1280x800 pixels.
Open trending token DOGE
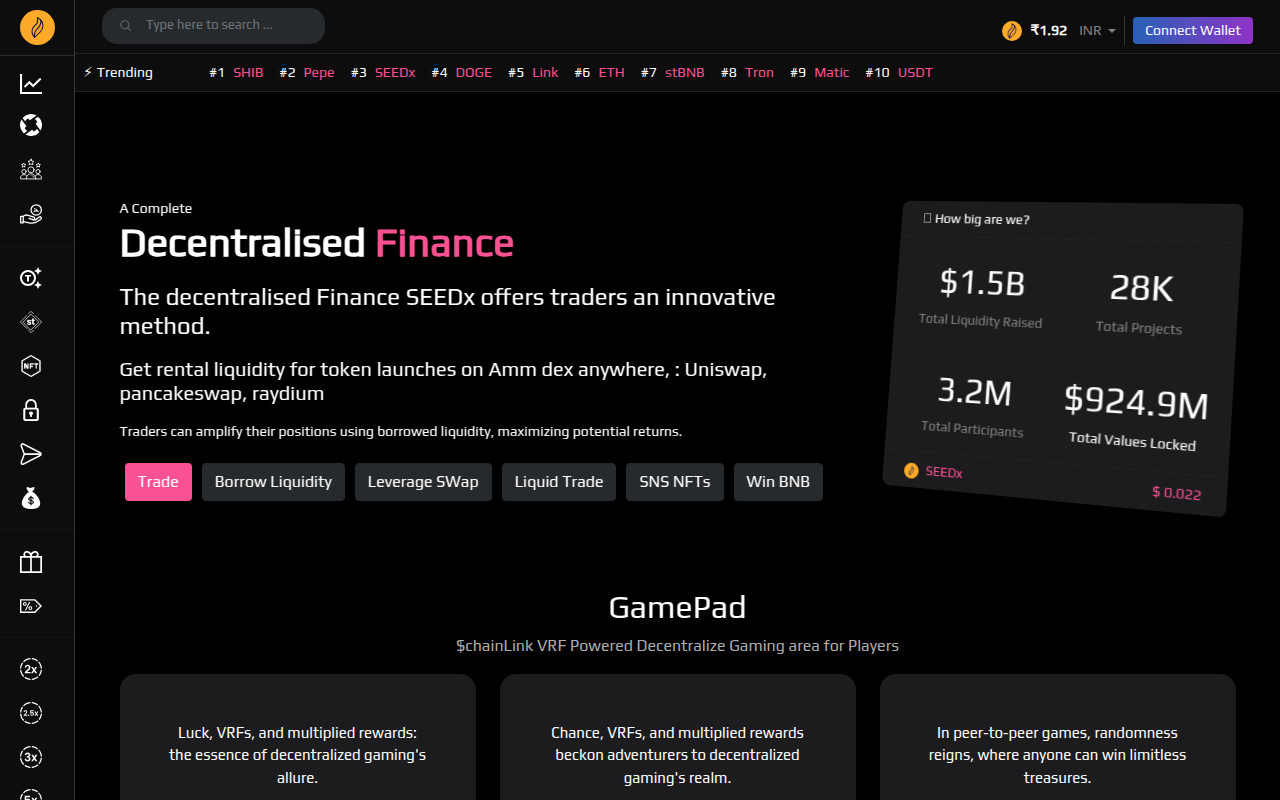[474, 72]
